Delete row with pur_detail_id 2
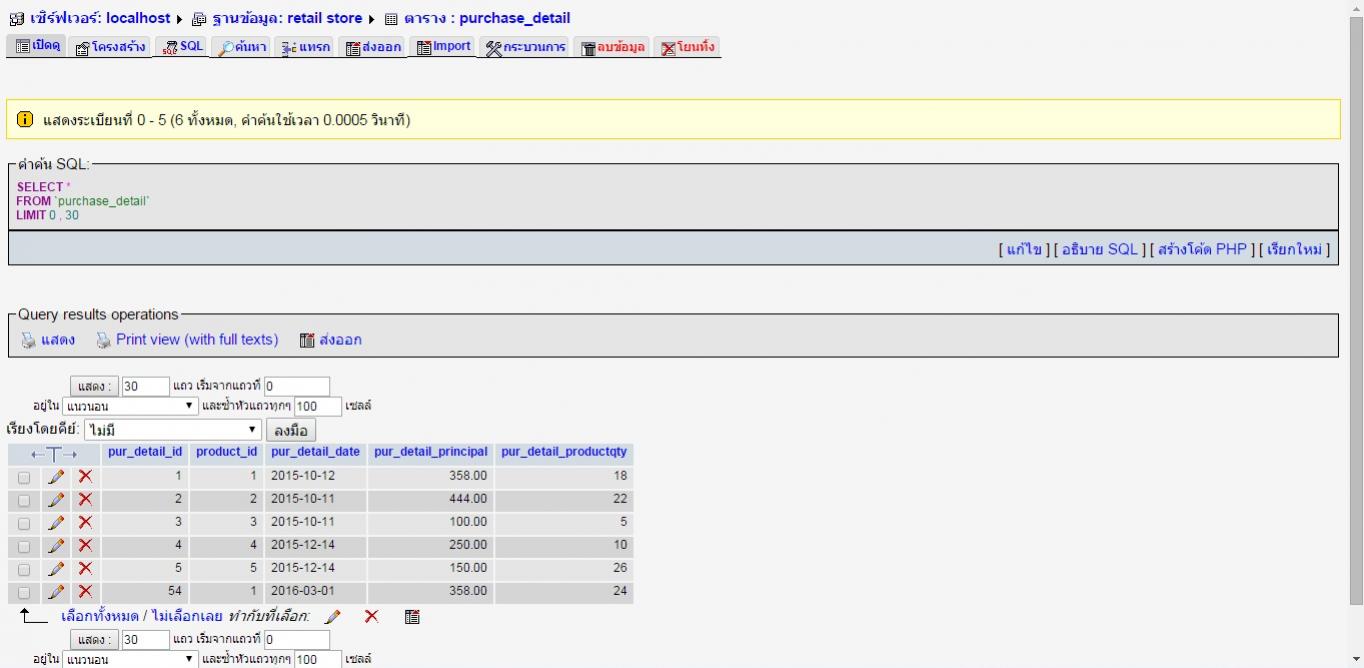 tap(85, 500)
